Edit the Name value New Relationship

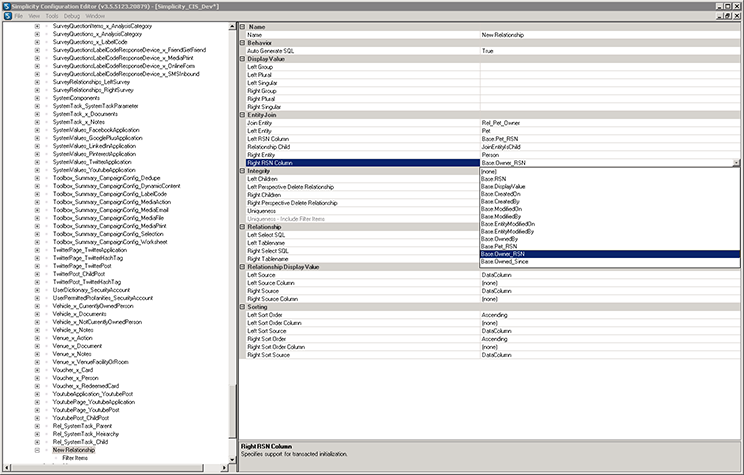point(610,35)
